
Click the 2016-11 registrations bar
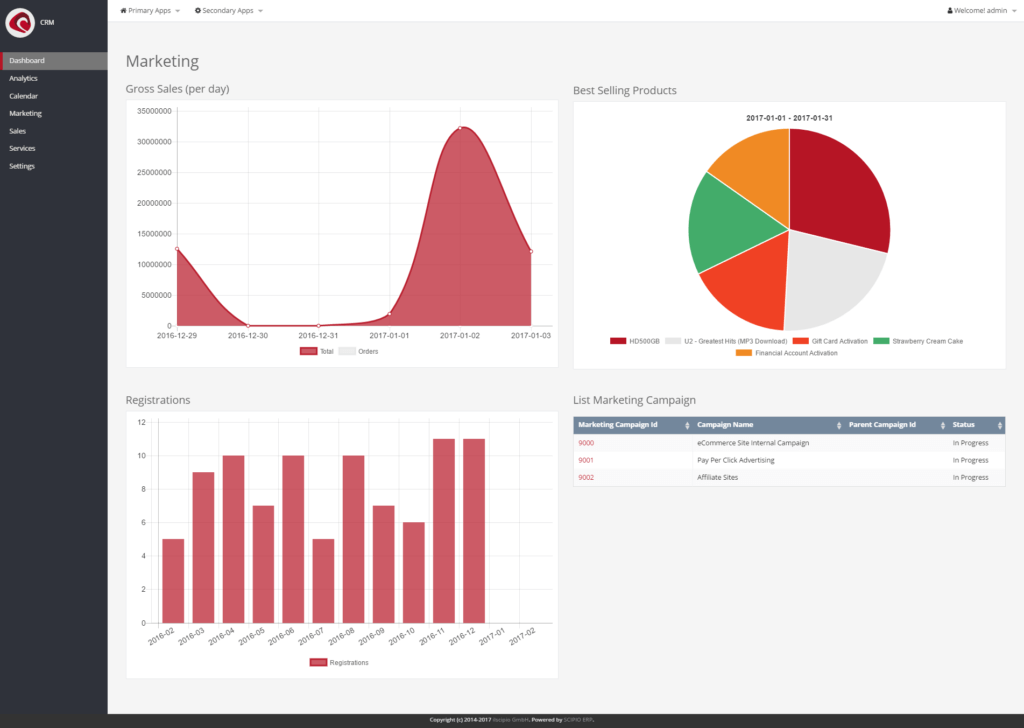click(444, 530)
